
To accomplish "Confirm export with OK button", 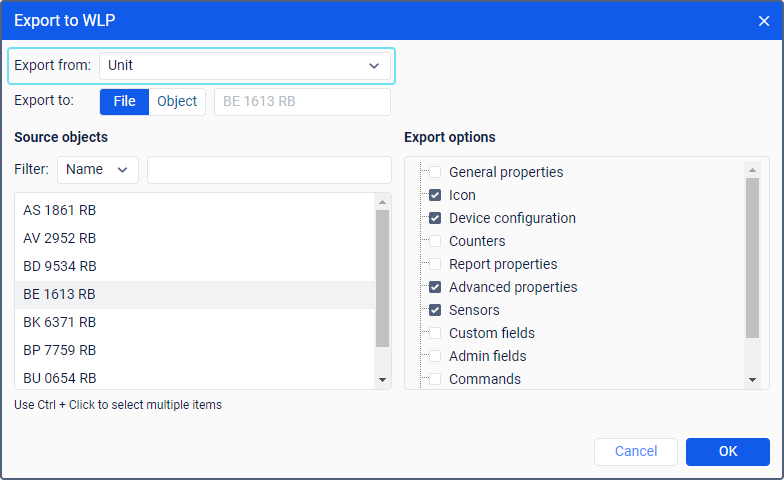I will (727, 452).
